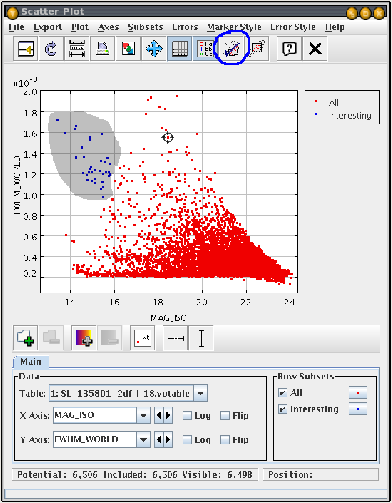This screenshot has height=503, width=392.
Task: Enable Log checkbox for X Axis
Action: pyautogui.click(x=188, y=415)
